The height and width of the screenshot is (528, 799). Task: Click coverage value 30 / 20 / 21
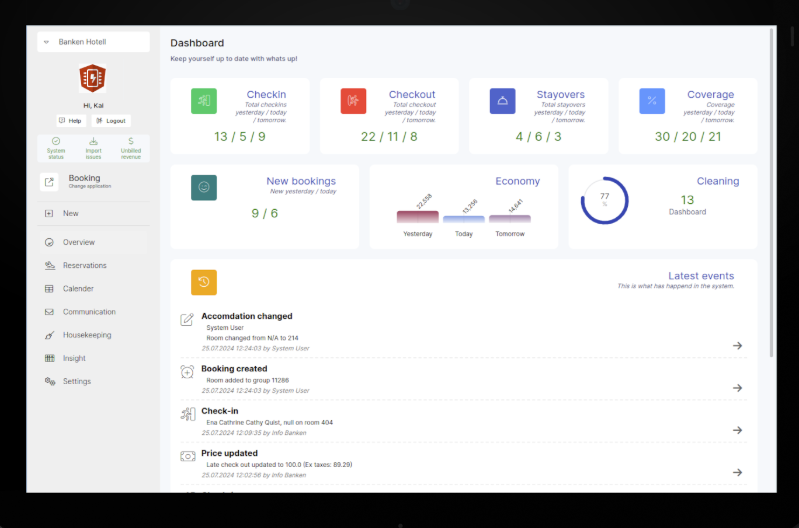[x=688, y=137]
